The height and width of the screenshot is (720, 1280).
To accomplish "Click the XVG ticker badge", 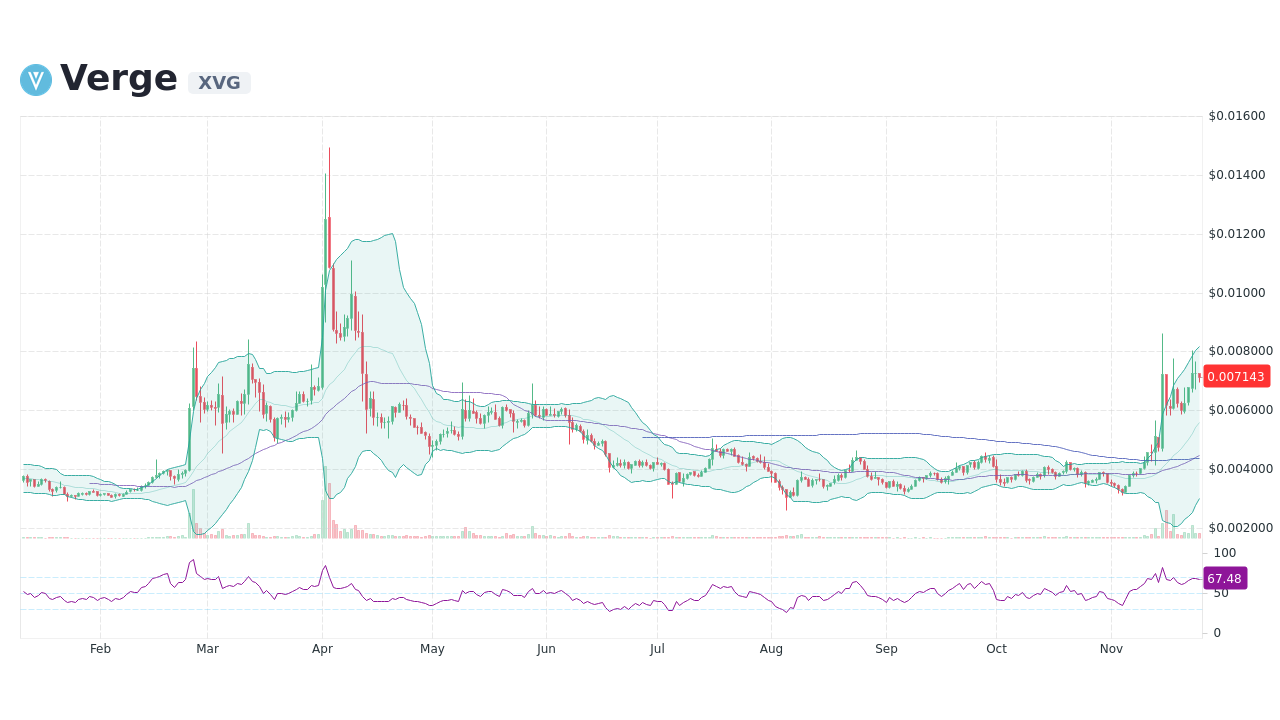I will [219, 83].
